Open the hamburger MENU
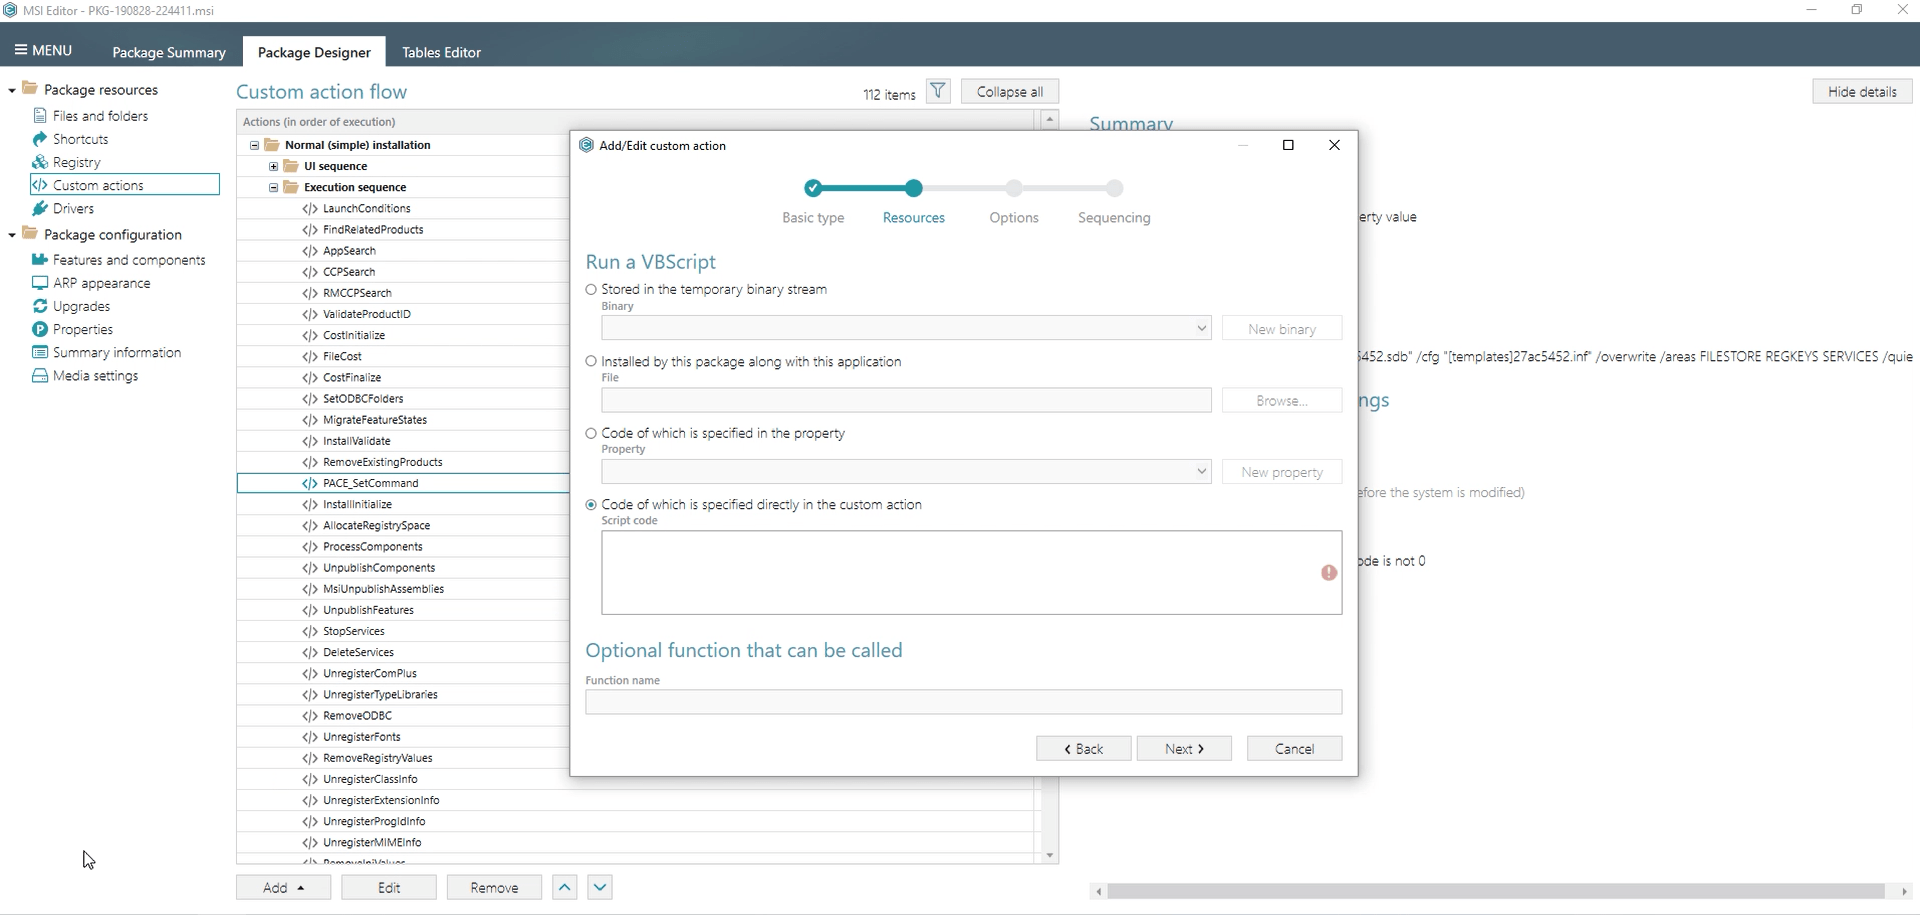Image resolution: width=1920 pixels, height=915 pixels. 43,50
